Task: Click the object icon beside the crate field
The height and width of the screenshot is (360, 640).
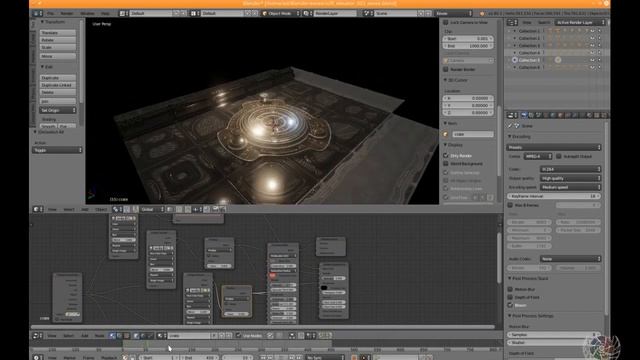Action: pos(446,134)
